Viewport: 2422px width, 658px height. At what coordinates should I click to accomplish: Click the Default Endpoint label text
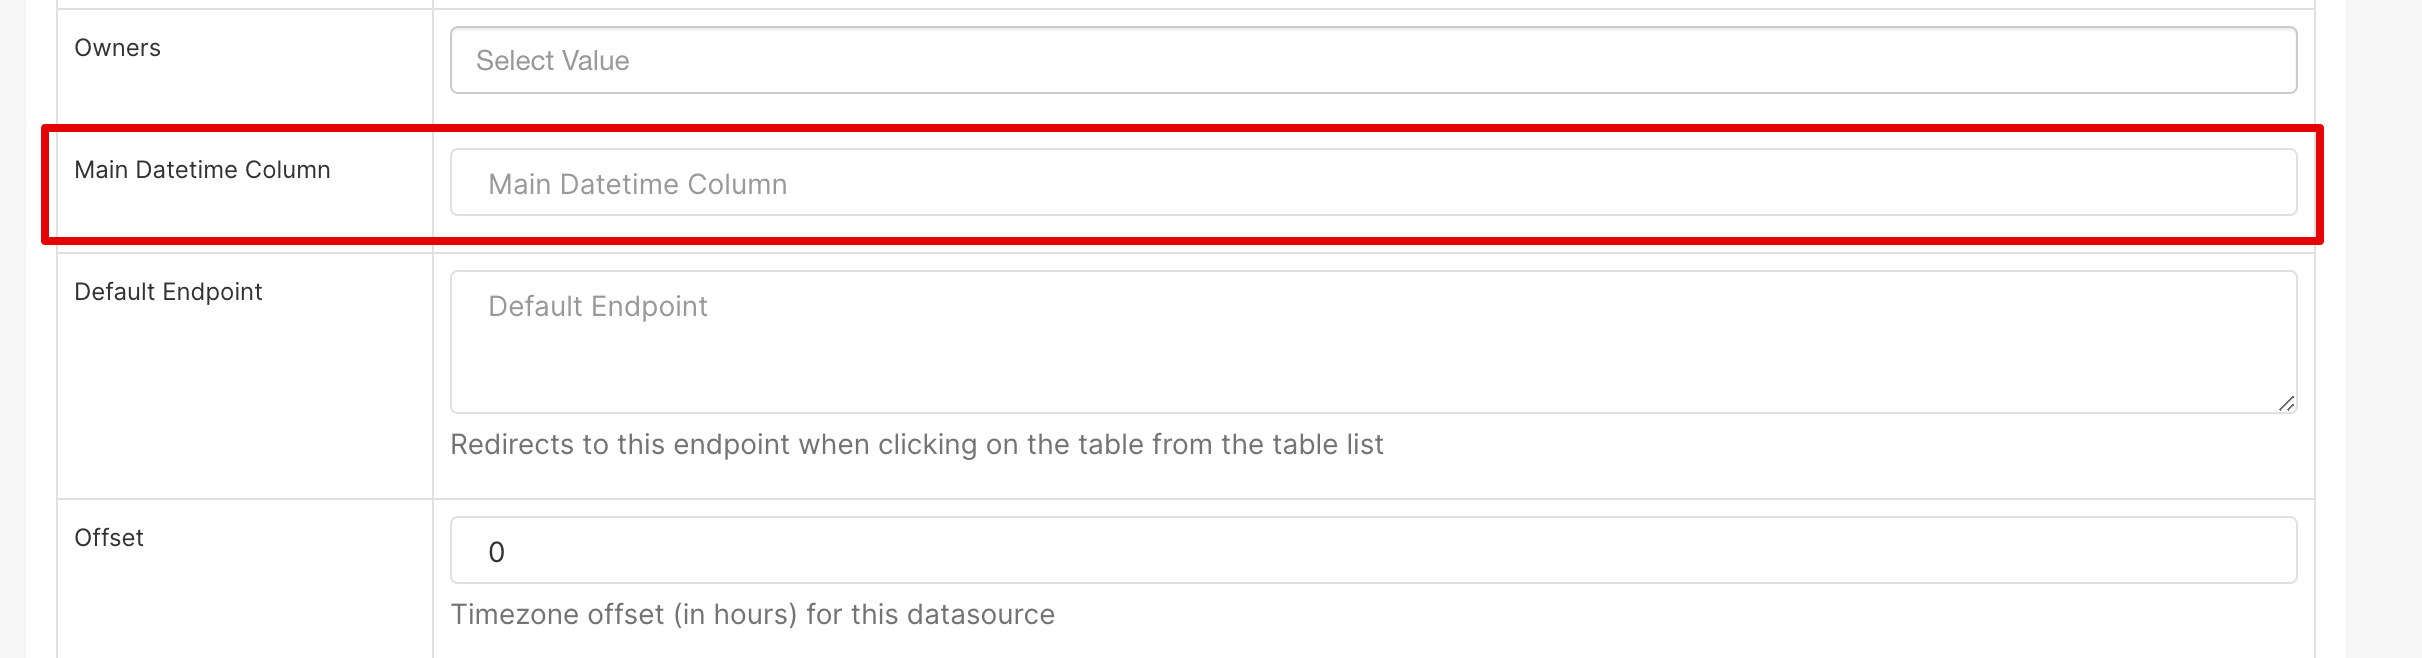167,291
